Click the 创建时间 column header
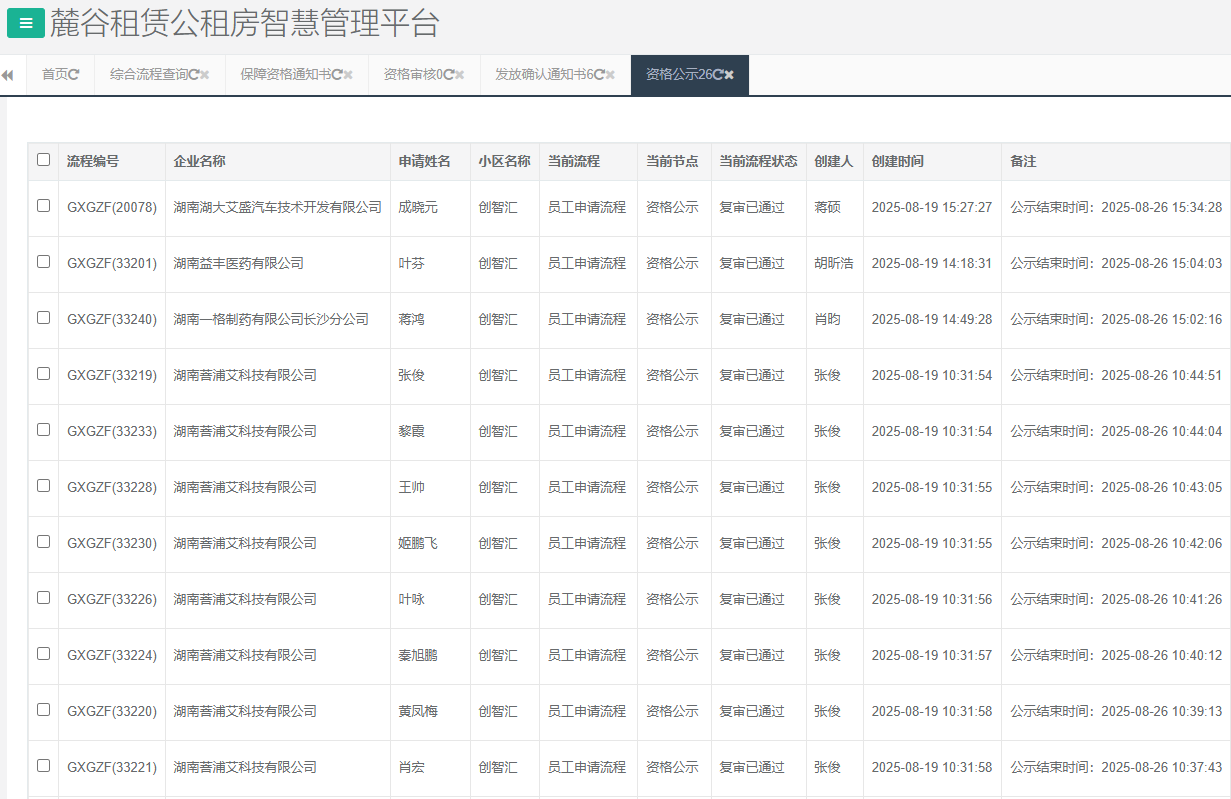This screenshot has width=1231, height=799. [897, 161]
